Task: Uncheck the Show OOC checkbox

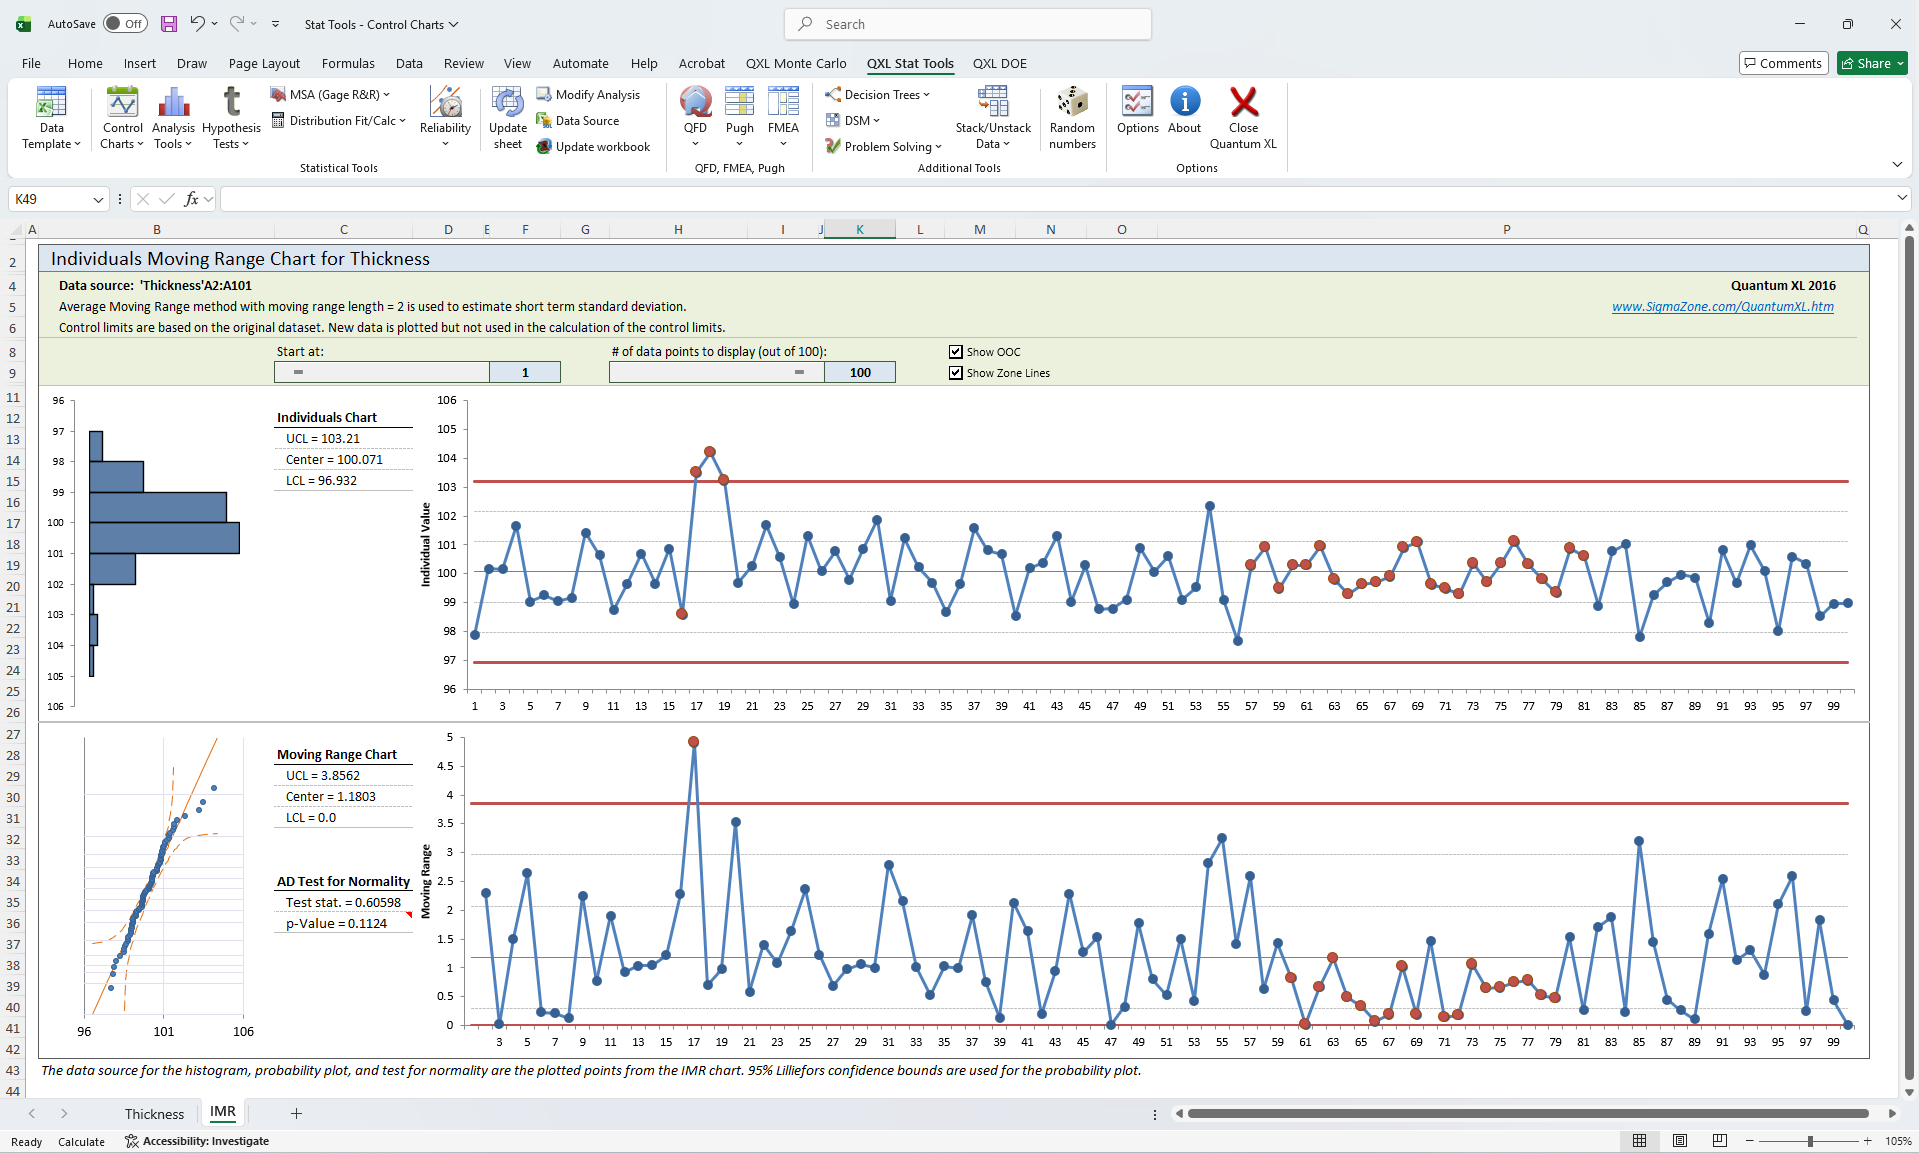Action: pyautogui.click(x=956, y=352)
